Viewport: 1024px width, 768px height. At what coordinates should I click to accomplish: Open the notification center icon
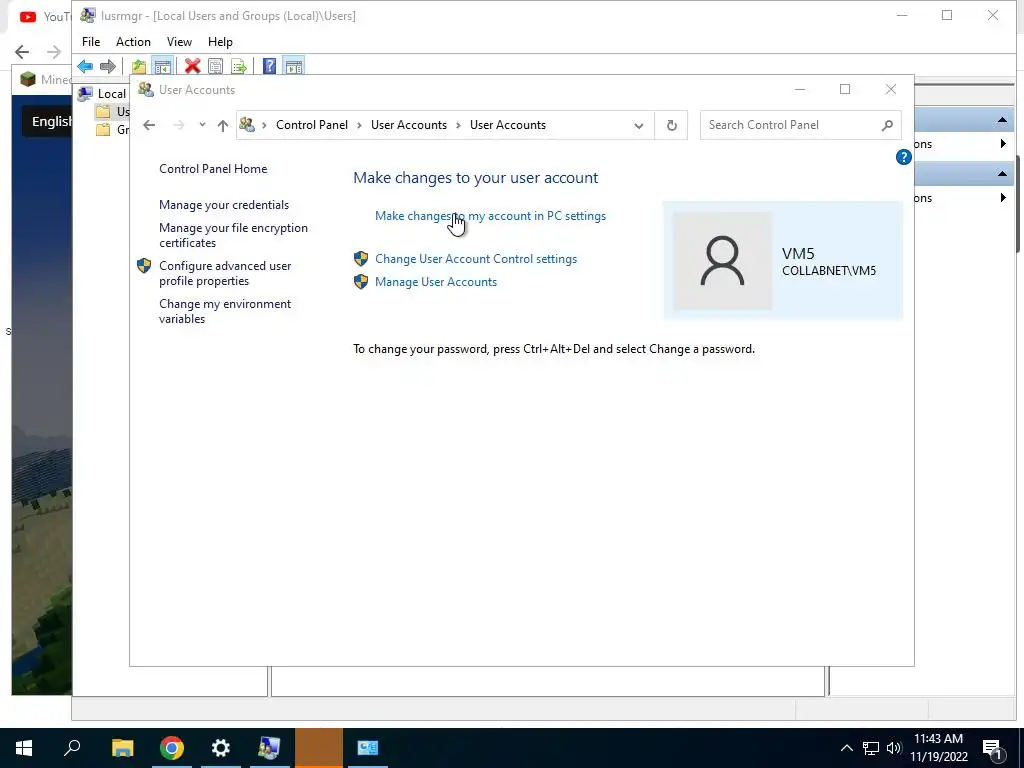click(x=993, y=748)
